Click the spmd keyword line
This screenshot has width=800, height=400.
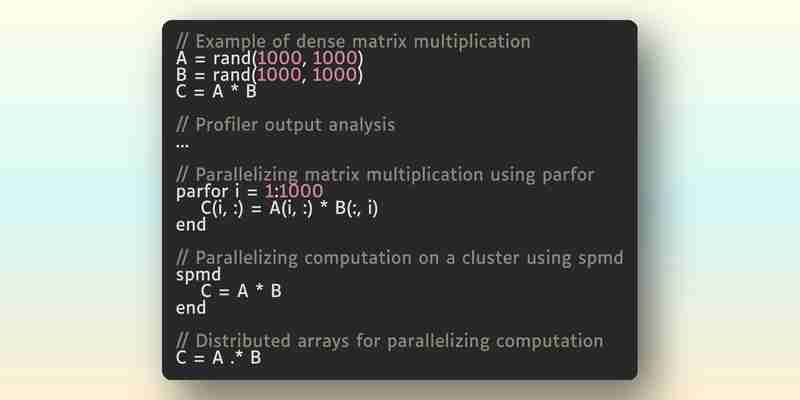point(198,275)
